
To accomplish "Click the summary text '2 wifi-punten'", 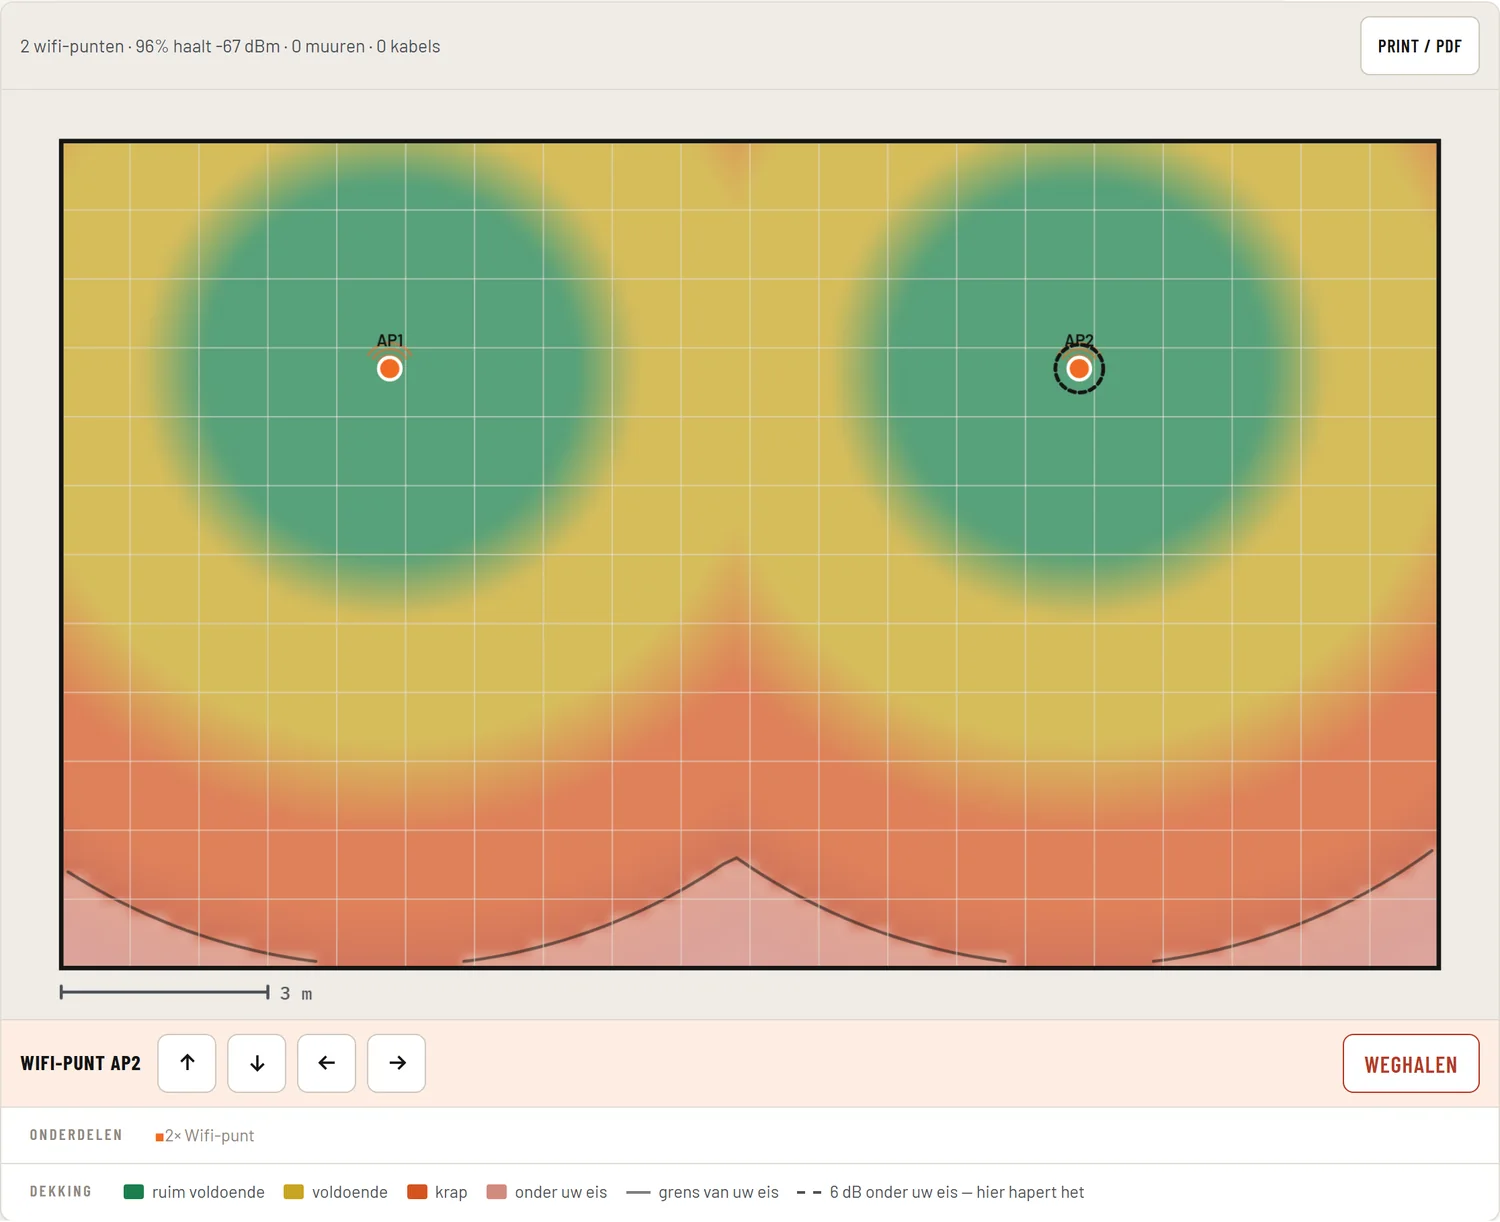I will click(x=72, y=46).
